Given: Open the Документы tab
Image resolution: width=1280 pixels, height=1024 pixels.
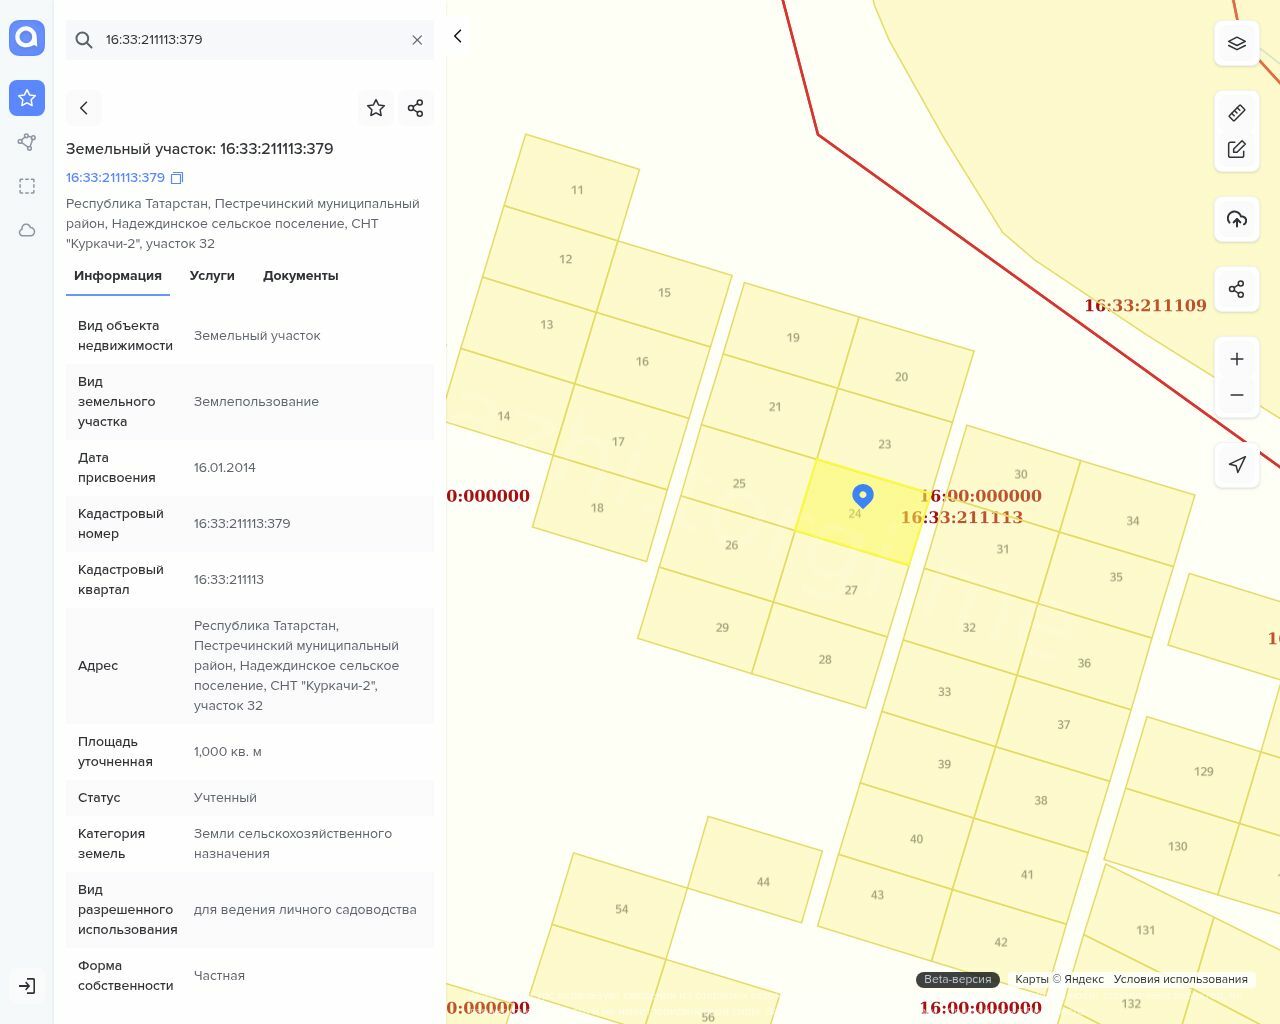Looking at the screenshot, I should click(300, 276).
